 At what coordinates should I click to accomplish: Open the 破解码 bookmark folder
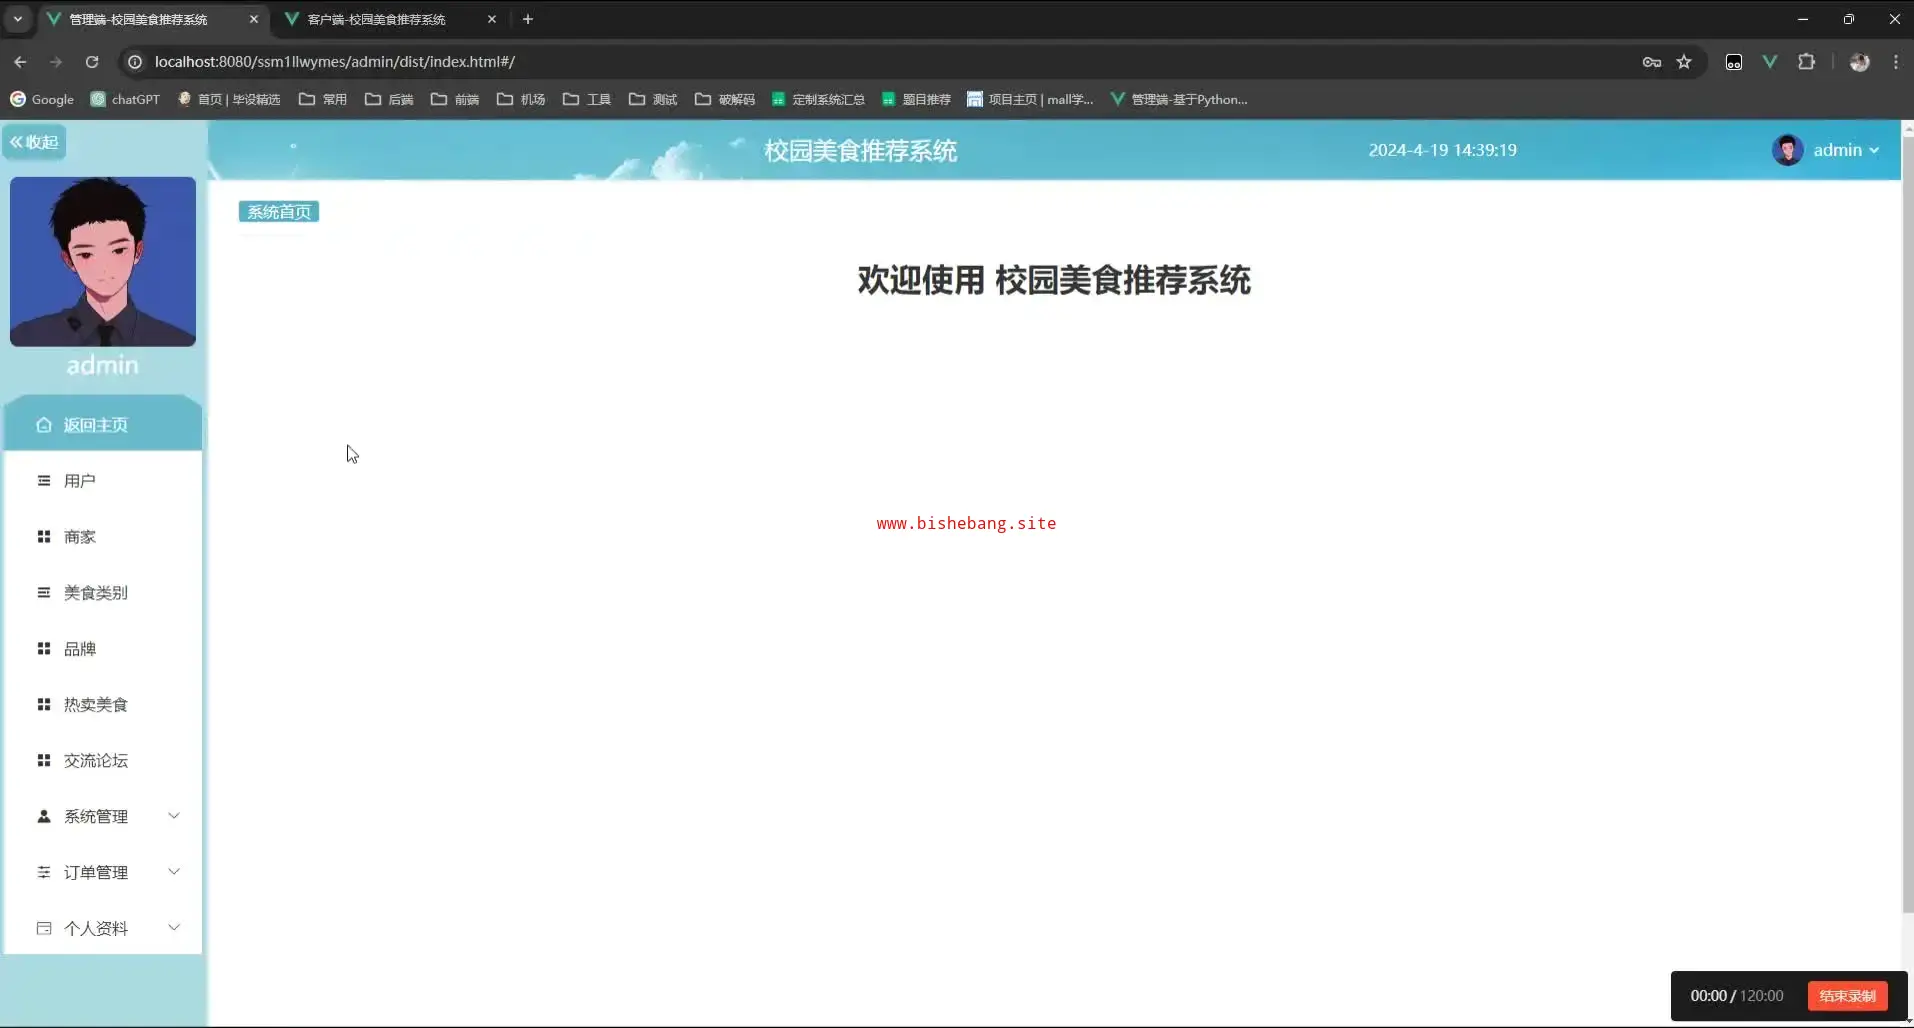(x=725, y=99)
